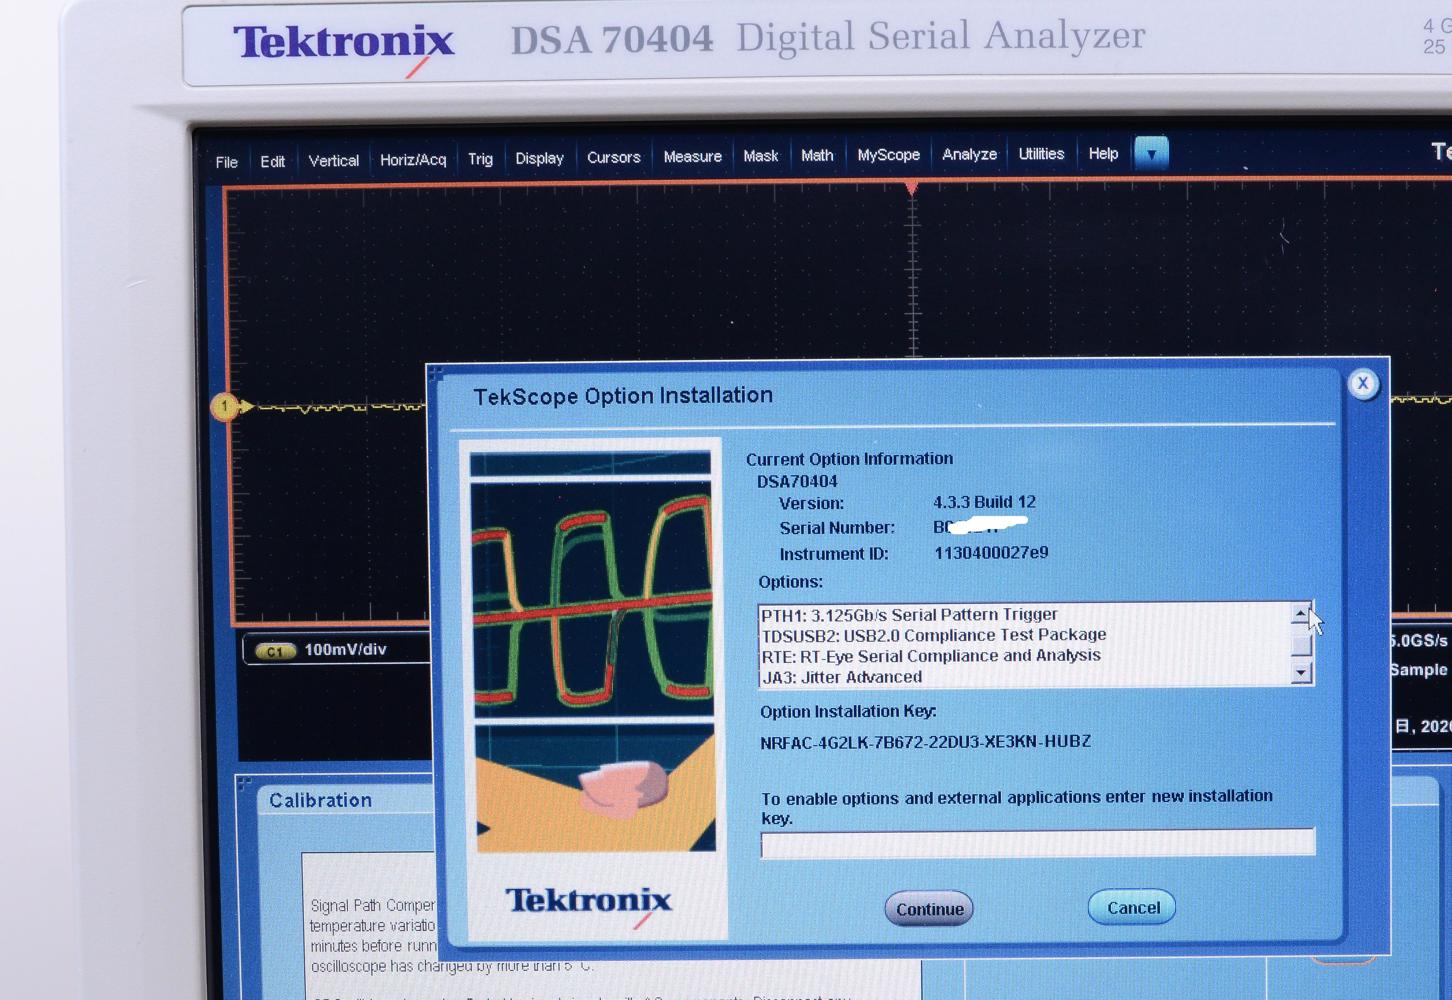Click the orange trigger position marker

911,187
